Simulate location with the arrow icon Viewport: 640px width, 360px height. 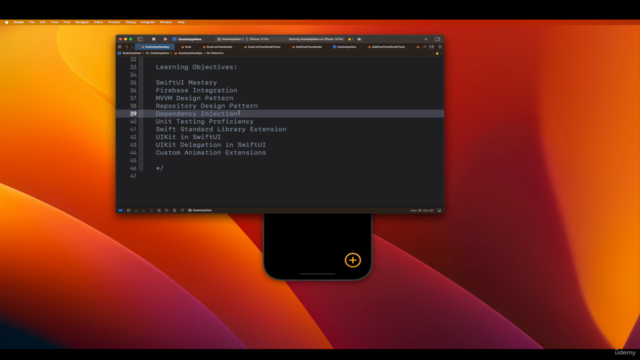click(182, 210)
